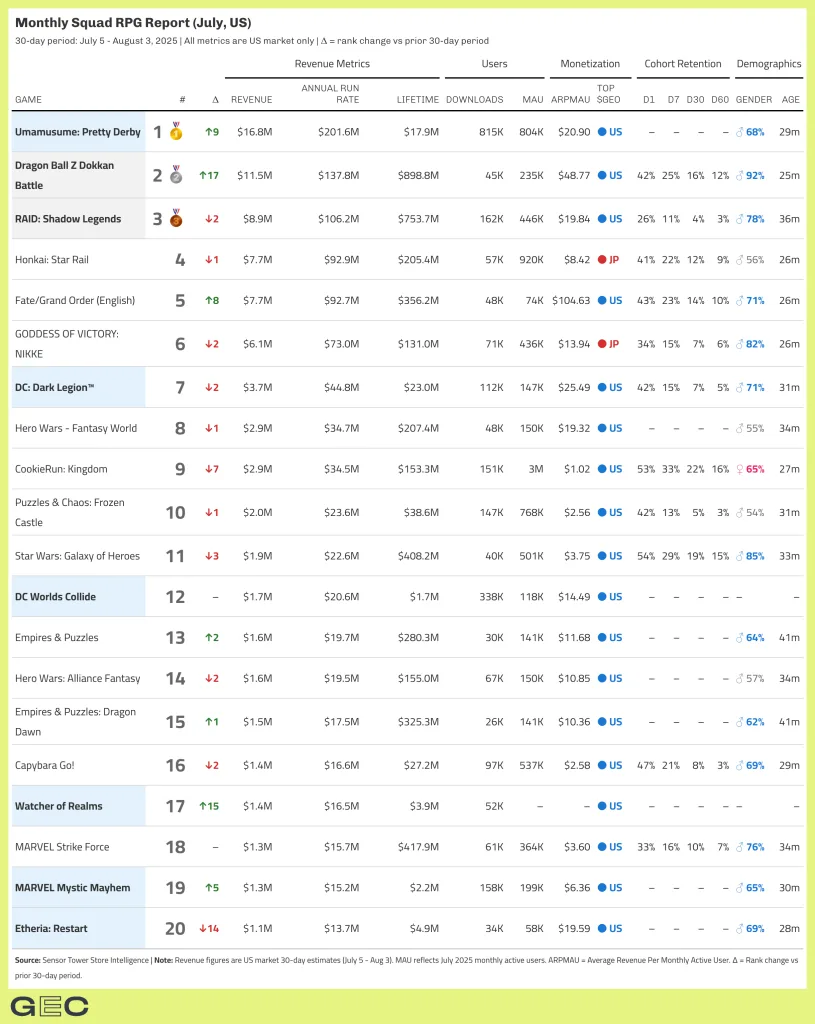The image size is (815, 1024).
Task: Open the DC Worlds Collide game entry
Action: 55,597
